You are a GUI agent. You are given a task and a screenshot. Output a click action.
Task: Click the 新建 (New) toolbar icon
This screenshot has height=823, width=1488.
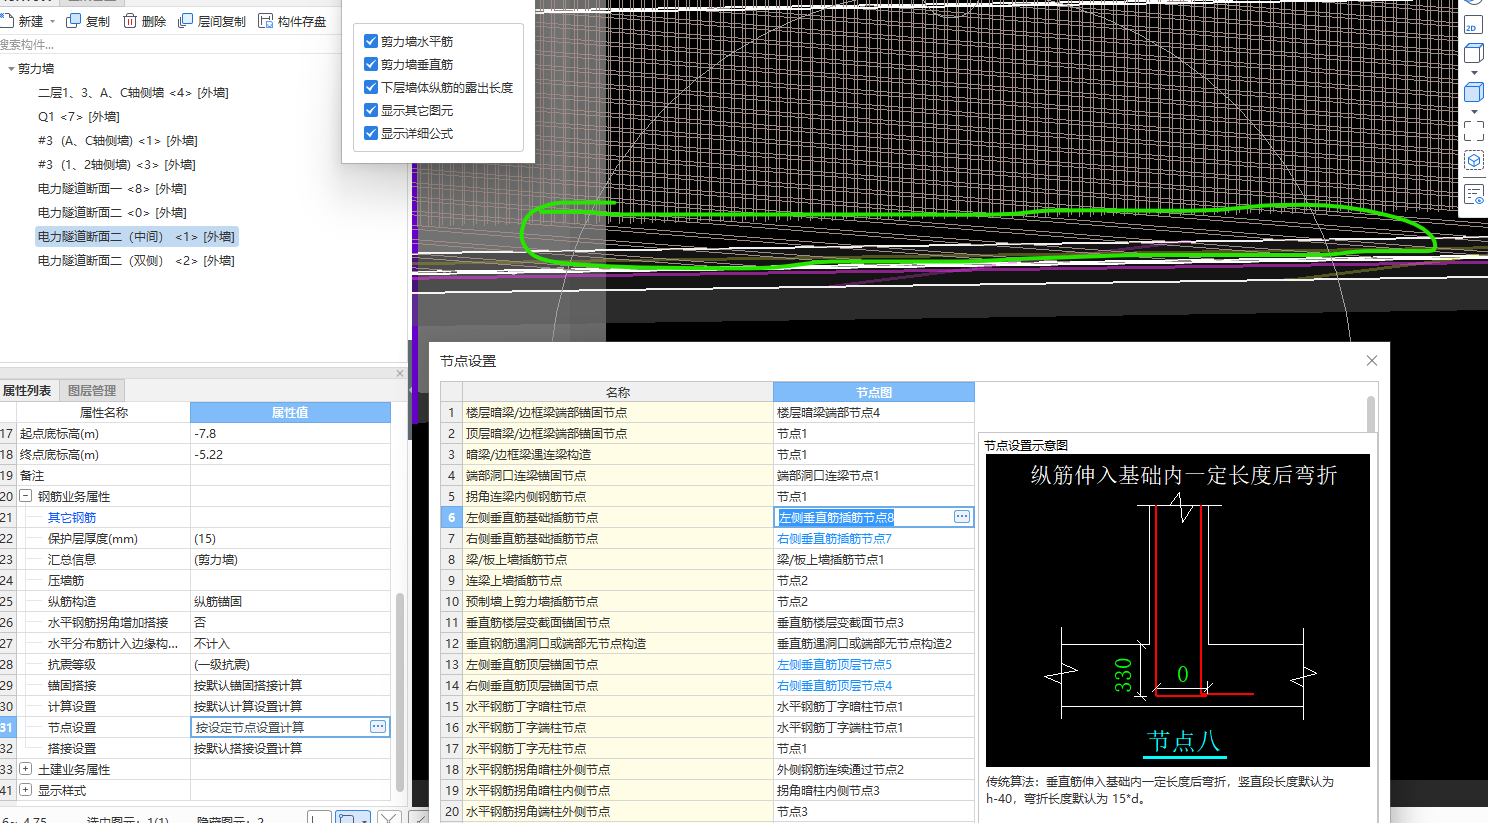coord(7,21)
